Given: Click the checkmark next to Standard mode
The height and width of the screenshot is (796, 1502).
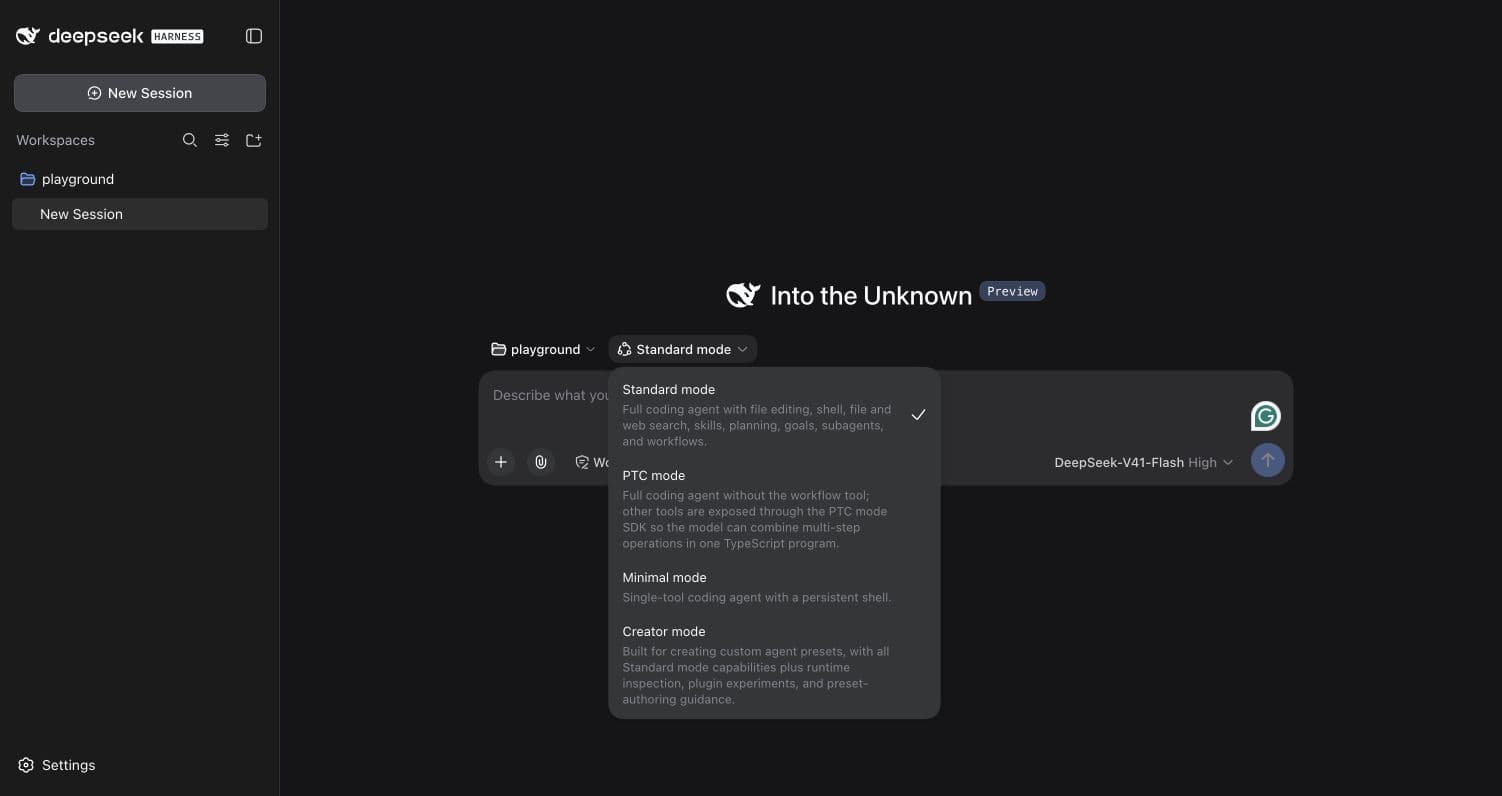Looking at the screenshot, I should point(918,414).
